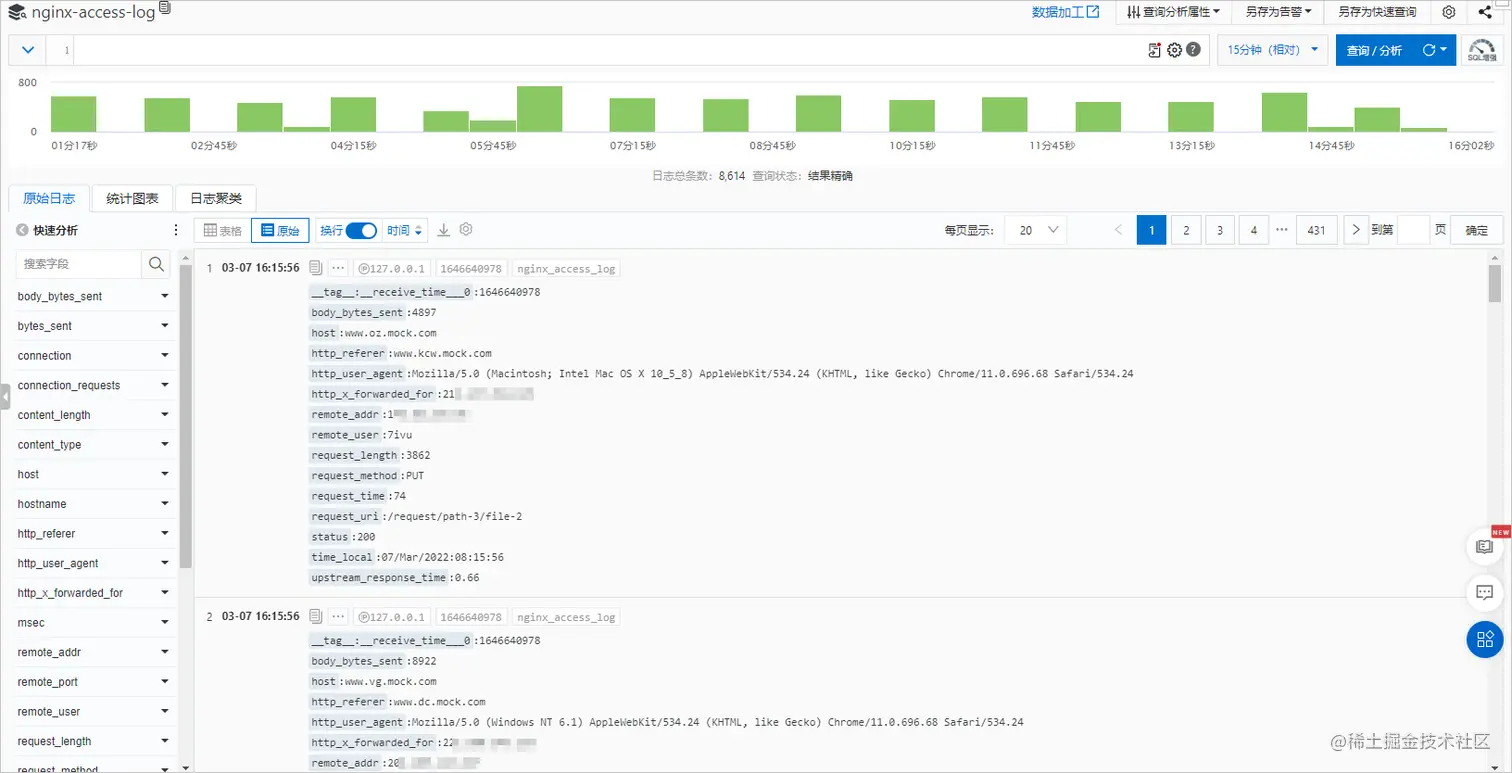1512x773 pixels.
Task: Click the share icon in top toolbar
Action: (1485, 12)
